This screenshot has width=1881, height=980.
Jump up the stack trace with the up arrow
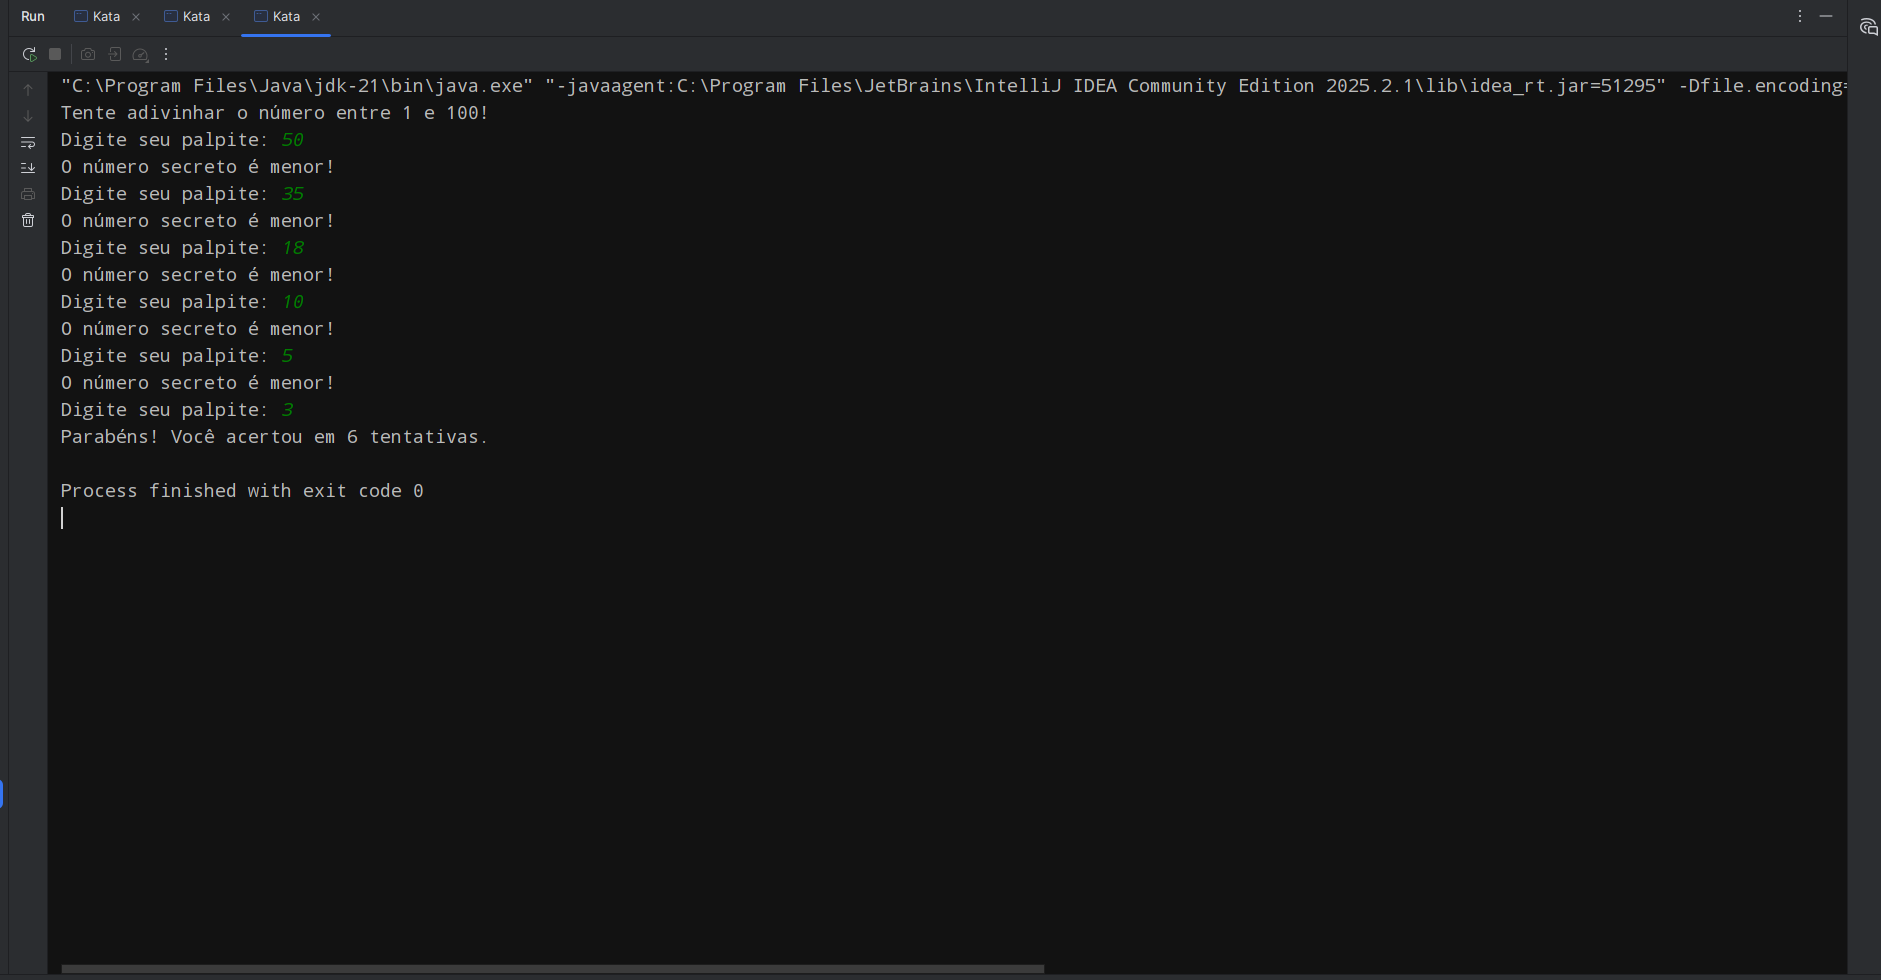pyautogui.click(x=28, y=90)
